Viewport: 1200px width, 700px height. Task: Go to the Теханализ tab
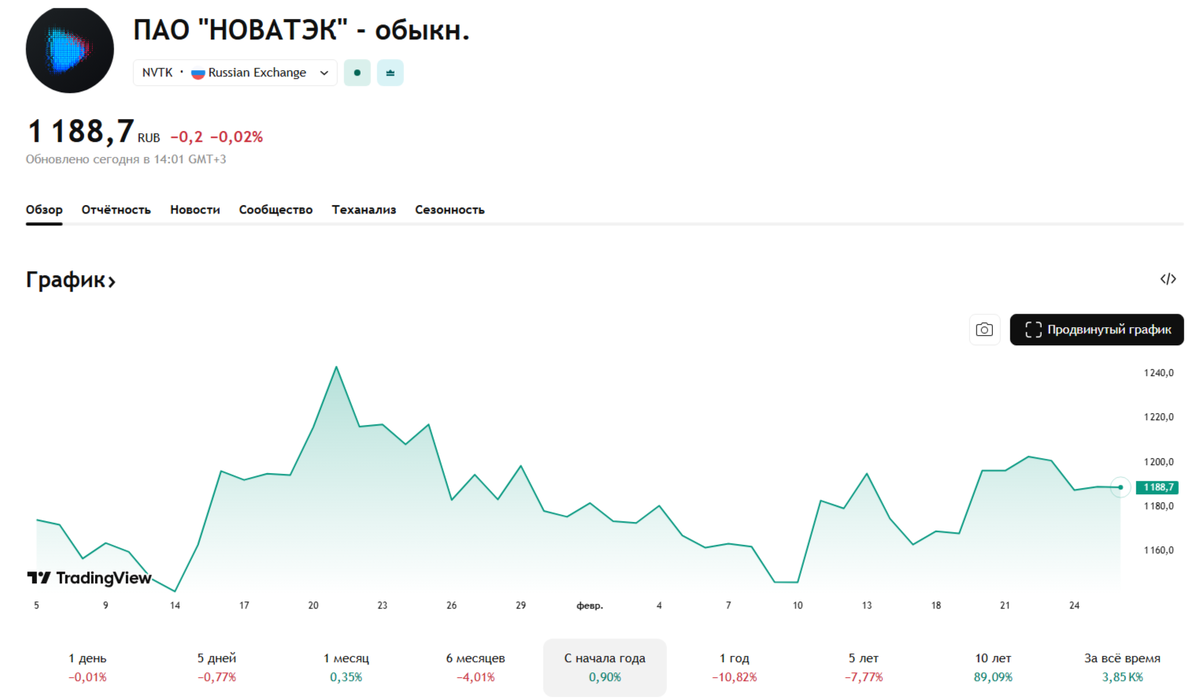pyautogui.click(x=364, y=210)
